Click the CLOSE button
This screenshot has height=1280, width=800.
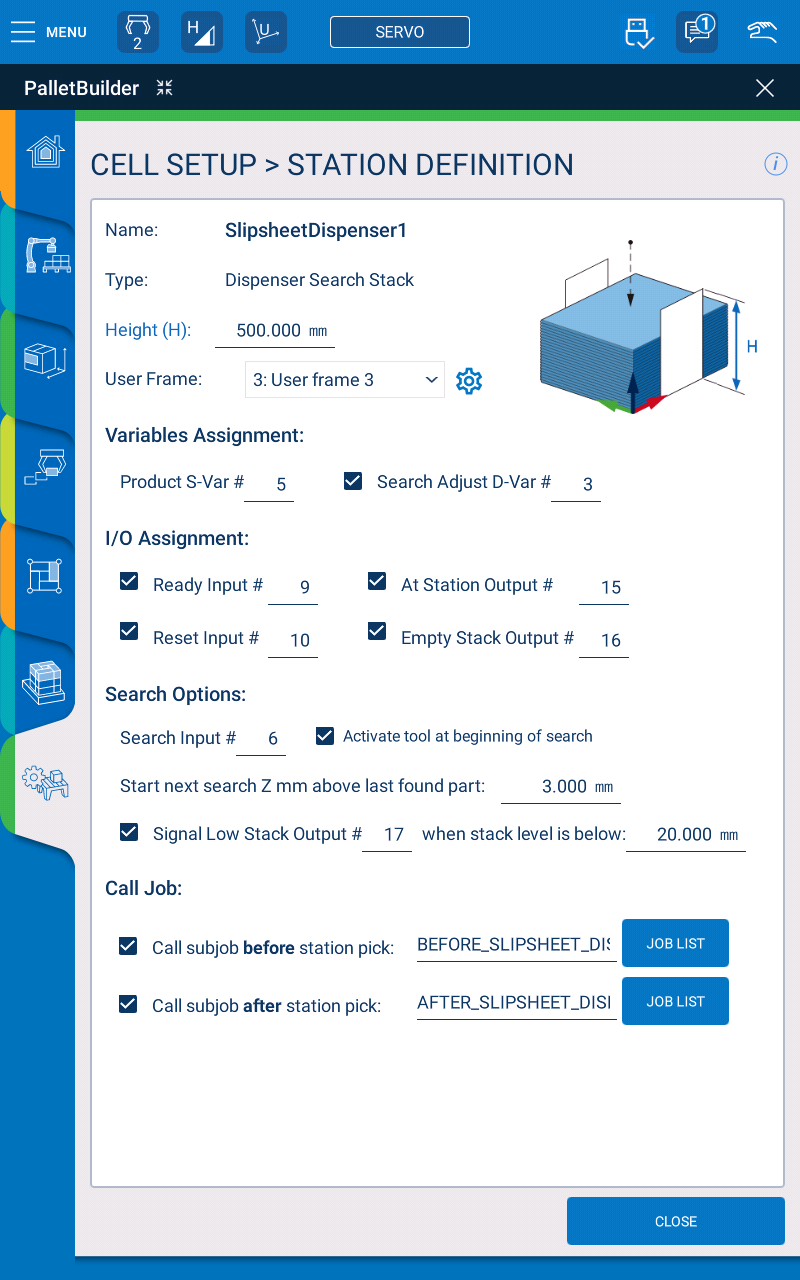[675, 1221]
